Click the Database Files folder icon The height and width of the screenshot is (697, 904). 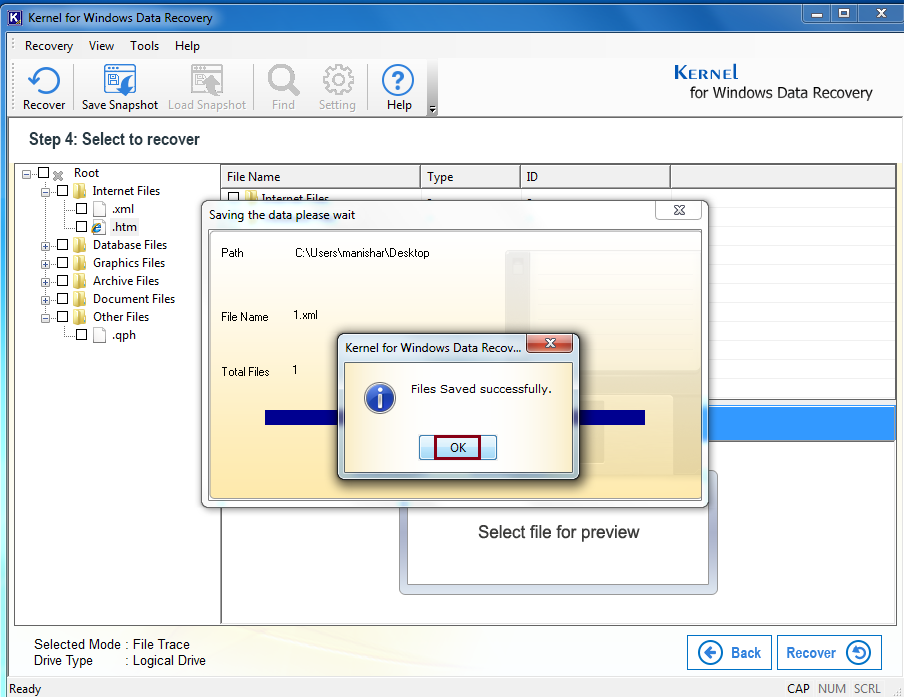(x=80, y=245)
